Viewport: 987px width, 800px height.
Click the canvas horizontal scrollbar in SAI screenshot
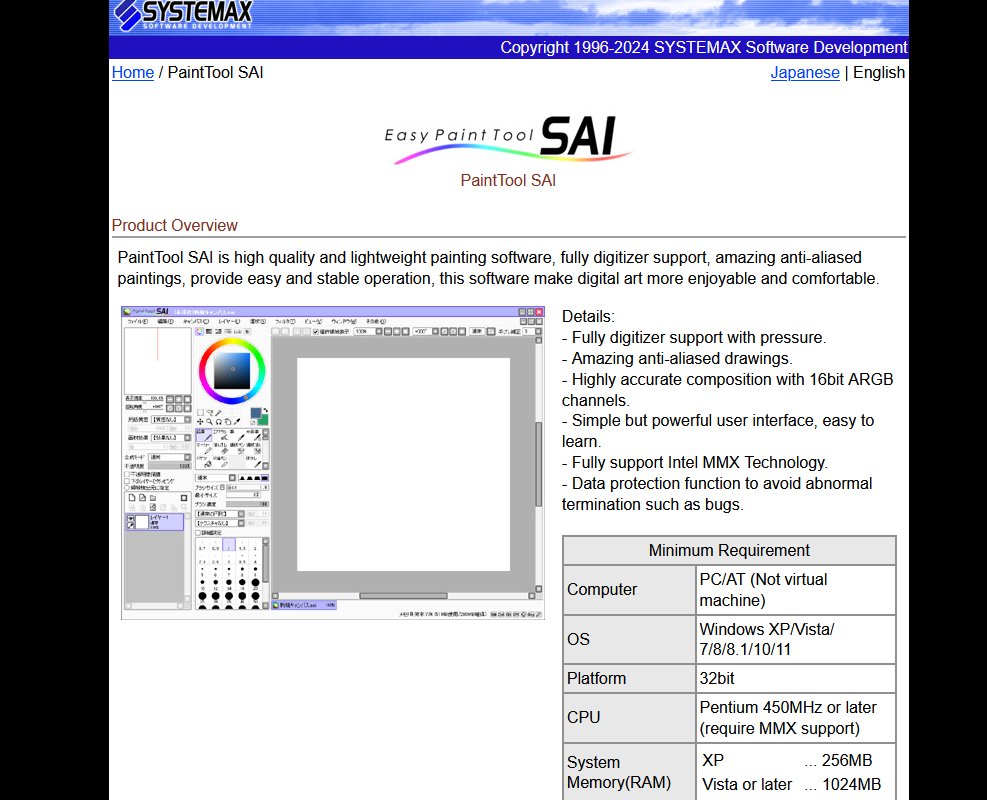(x=403, y=595)
